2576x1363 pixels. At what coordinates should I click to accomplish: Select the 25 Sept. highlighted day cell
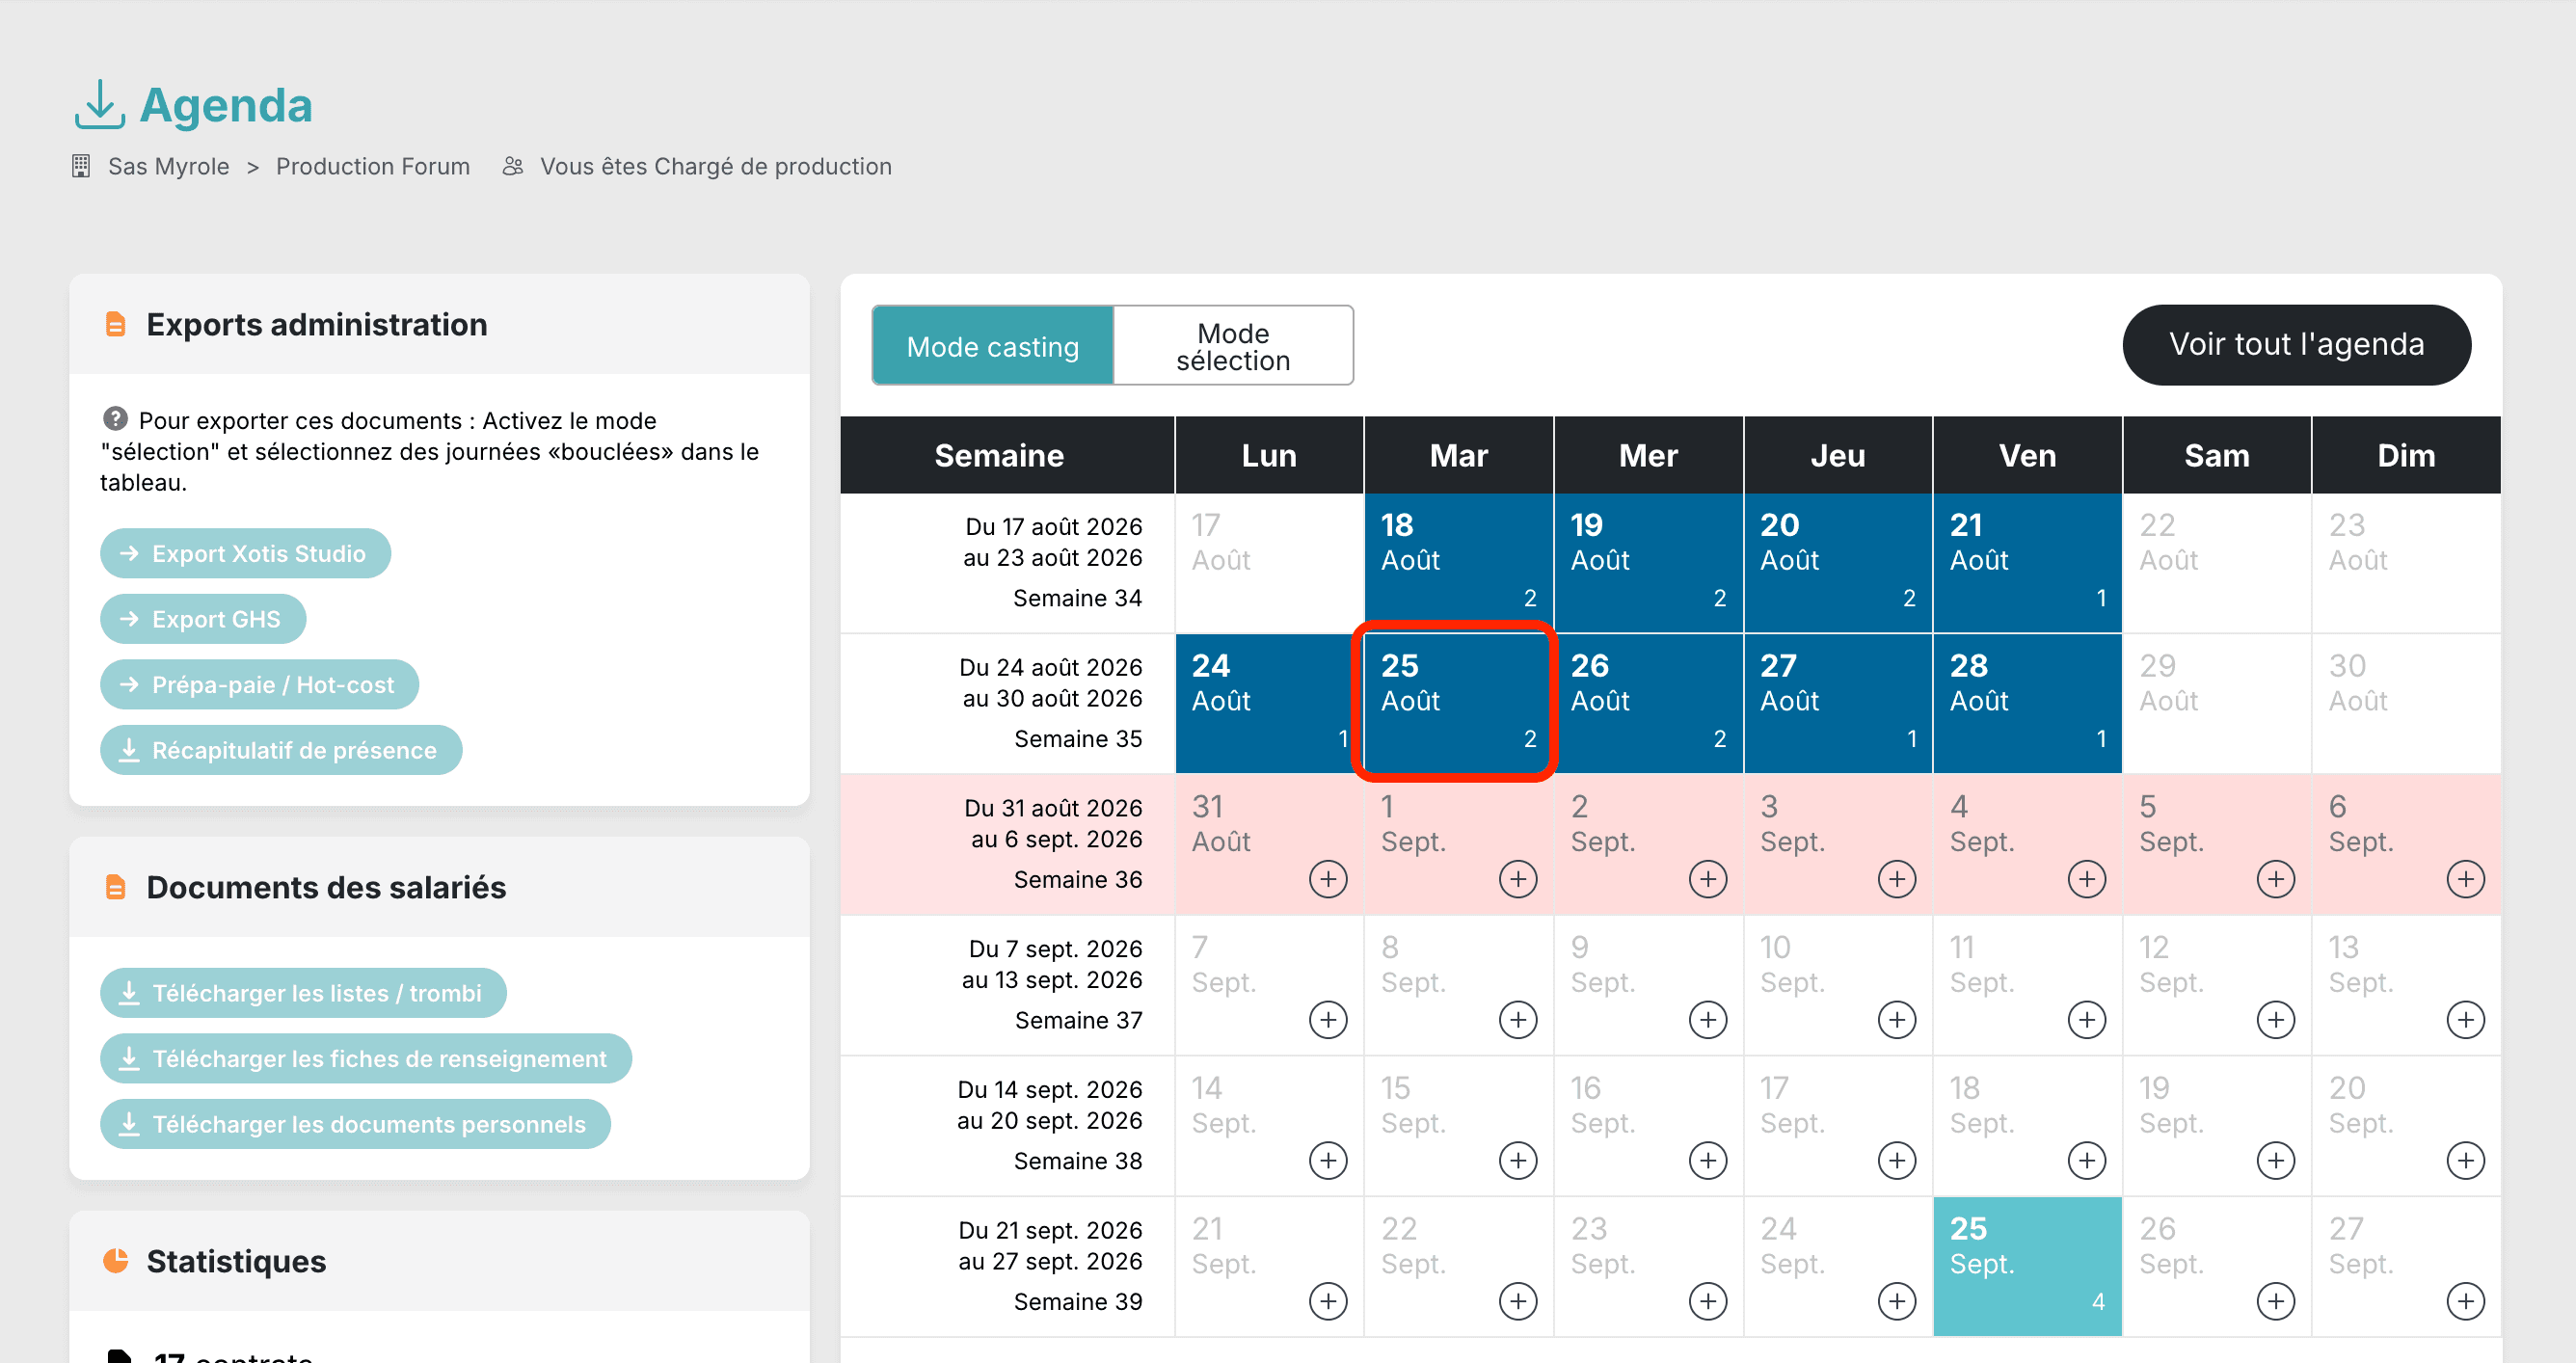(x=2027, y=1266)
